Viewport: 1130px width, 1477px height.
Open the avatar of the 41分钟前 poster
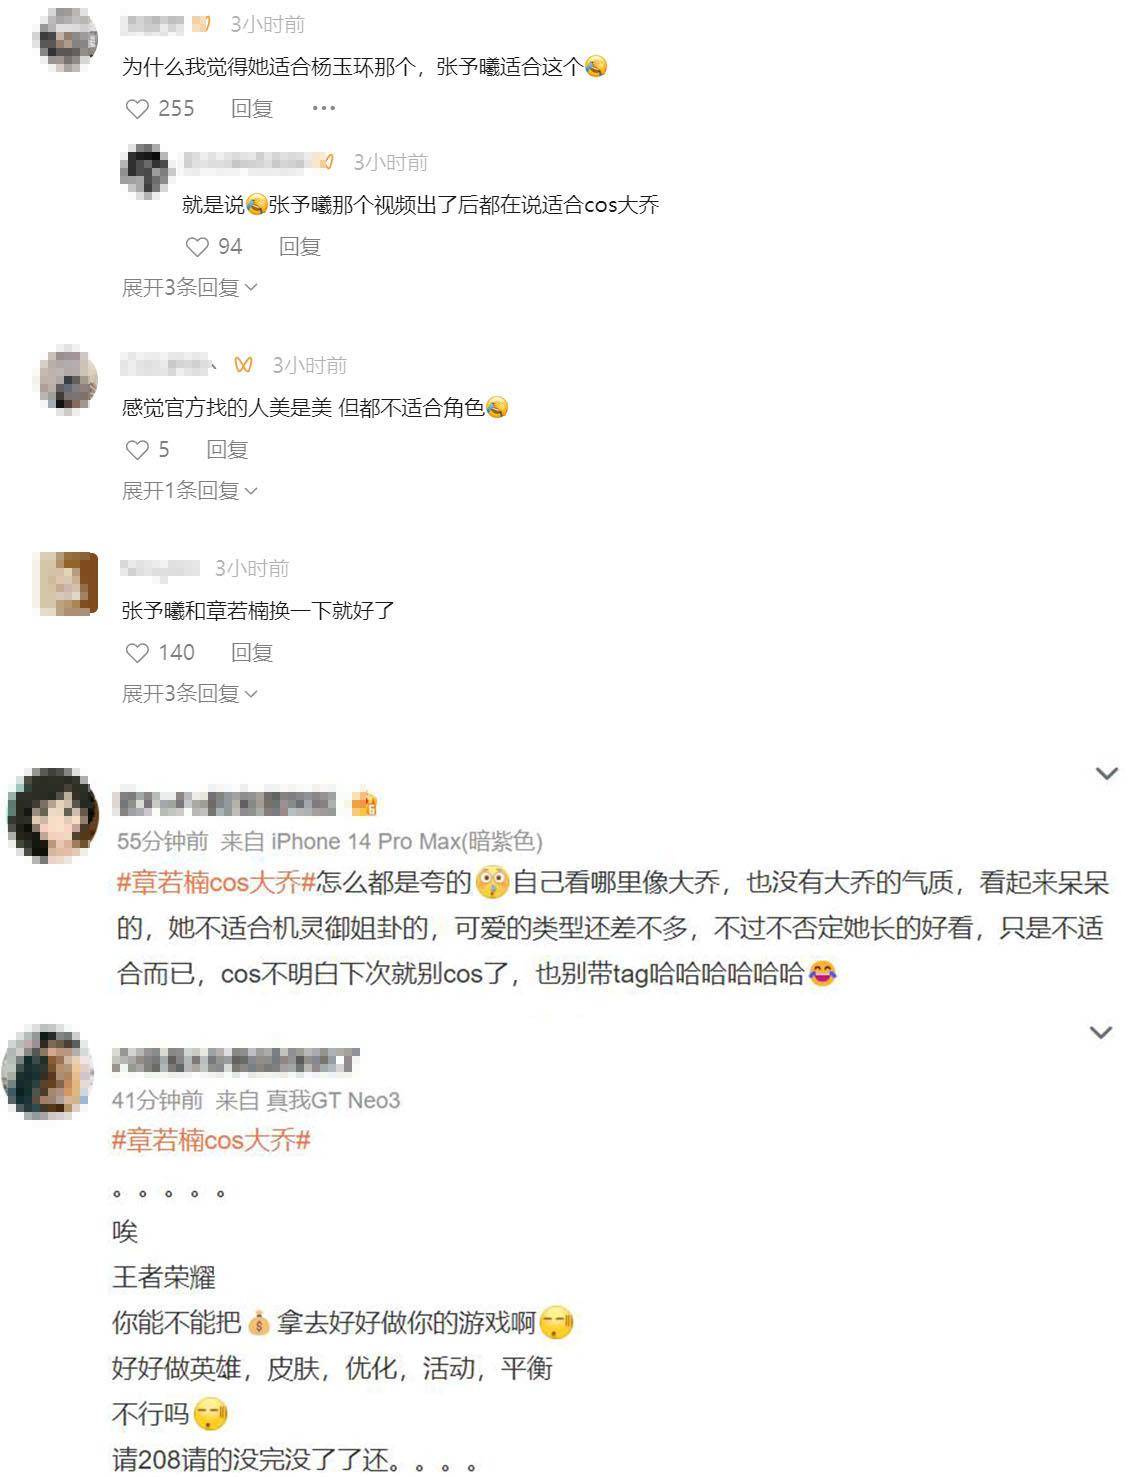[49, 1071]
